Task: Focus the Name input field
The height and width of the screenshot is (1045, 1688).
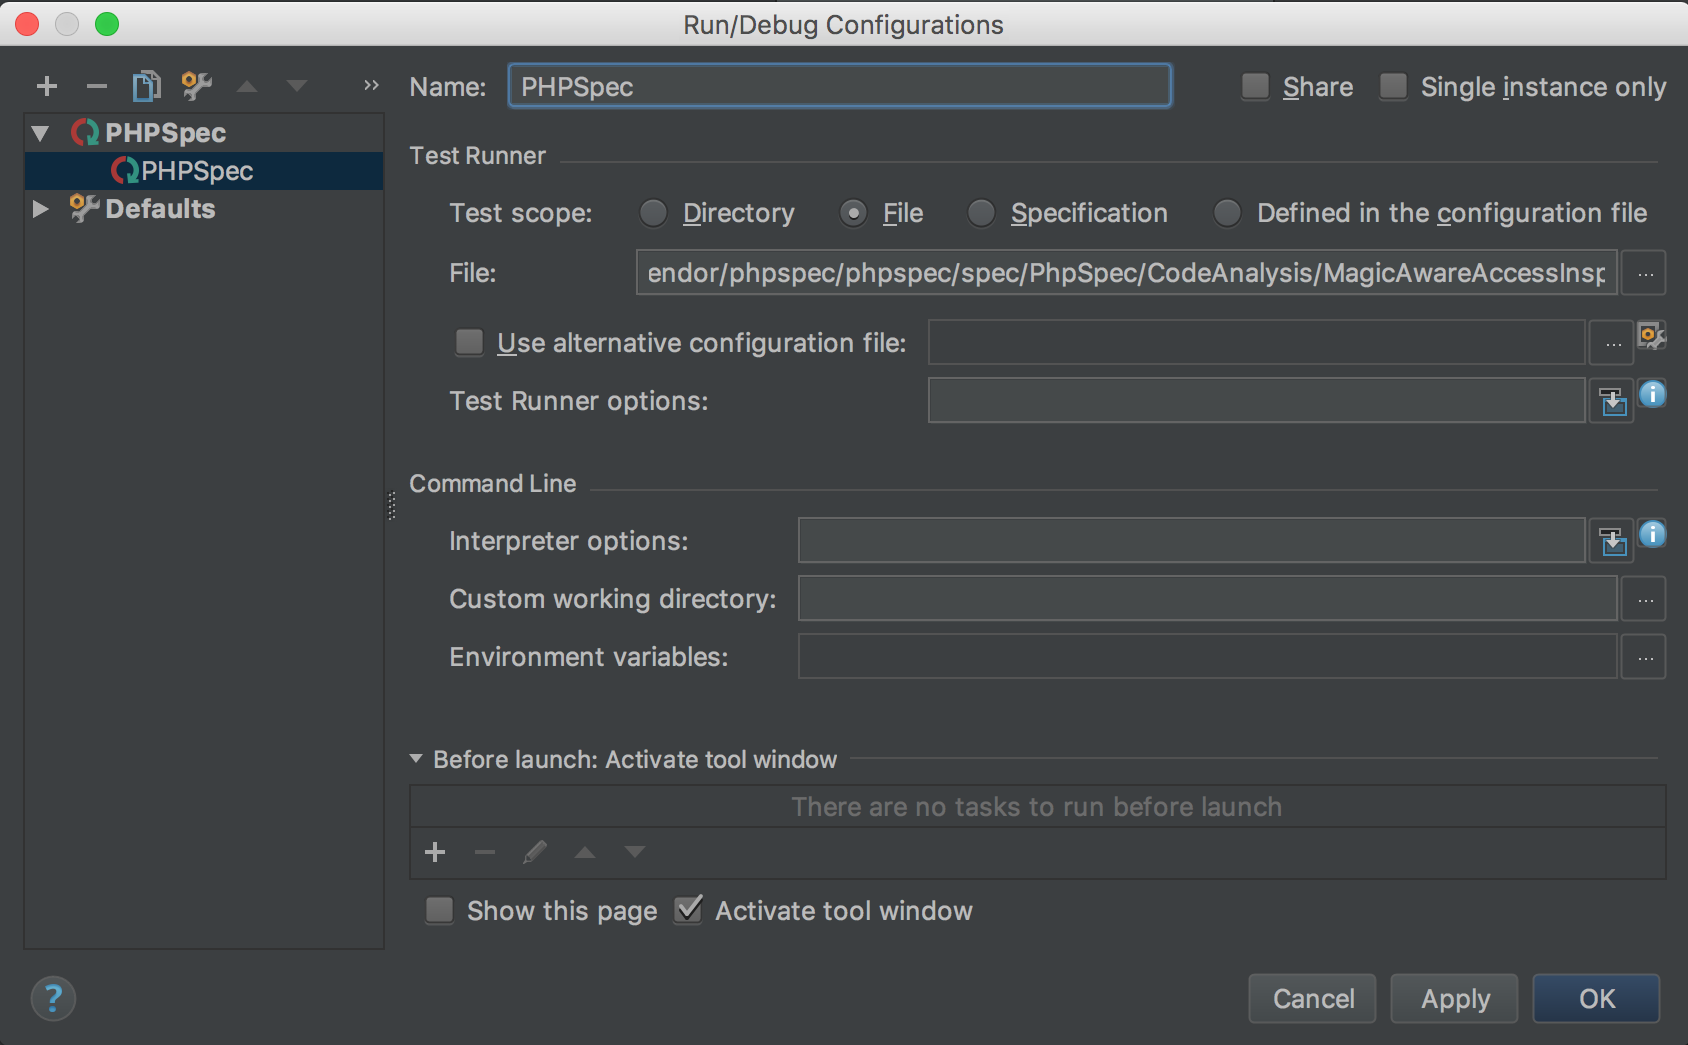Action: click(x=840, y=87)
